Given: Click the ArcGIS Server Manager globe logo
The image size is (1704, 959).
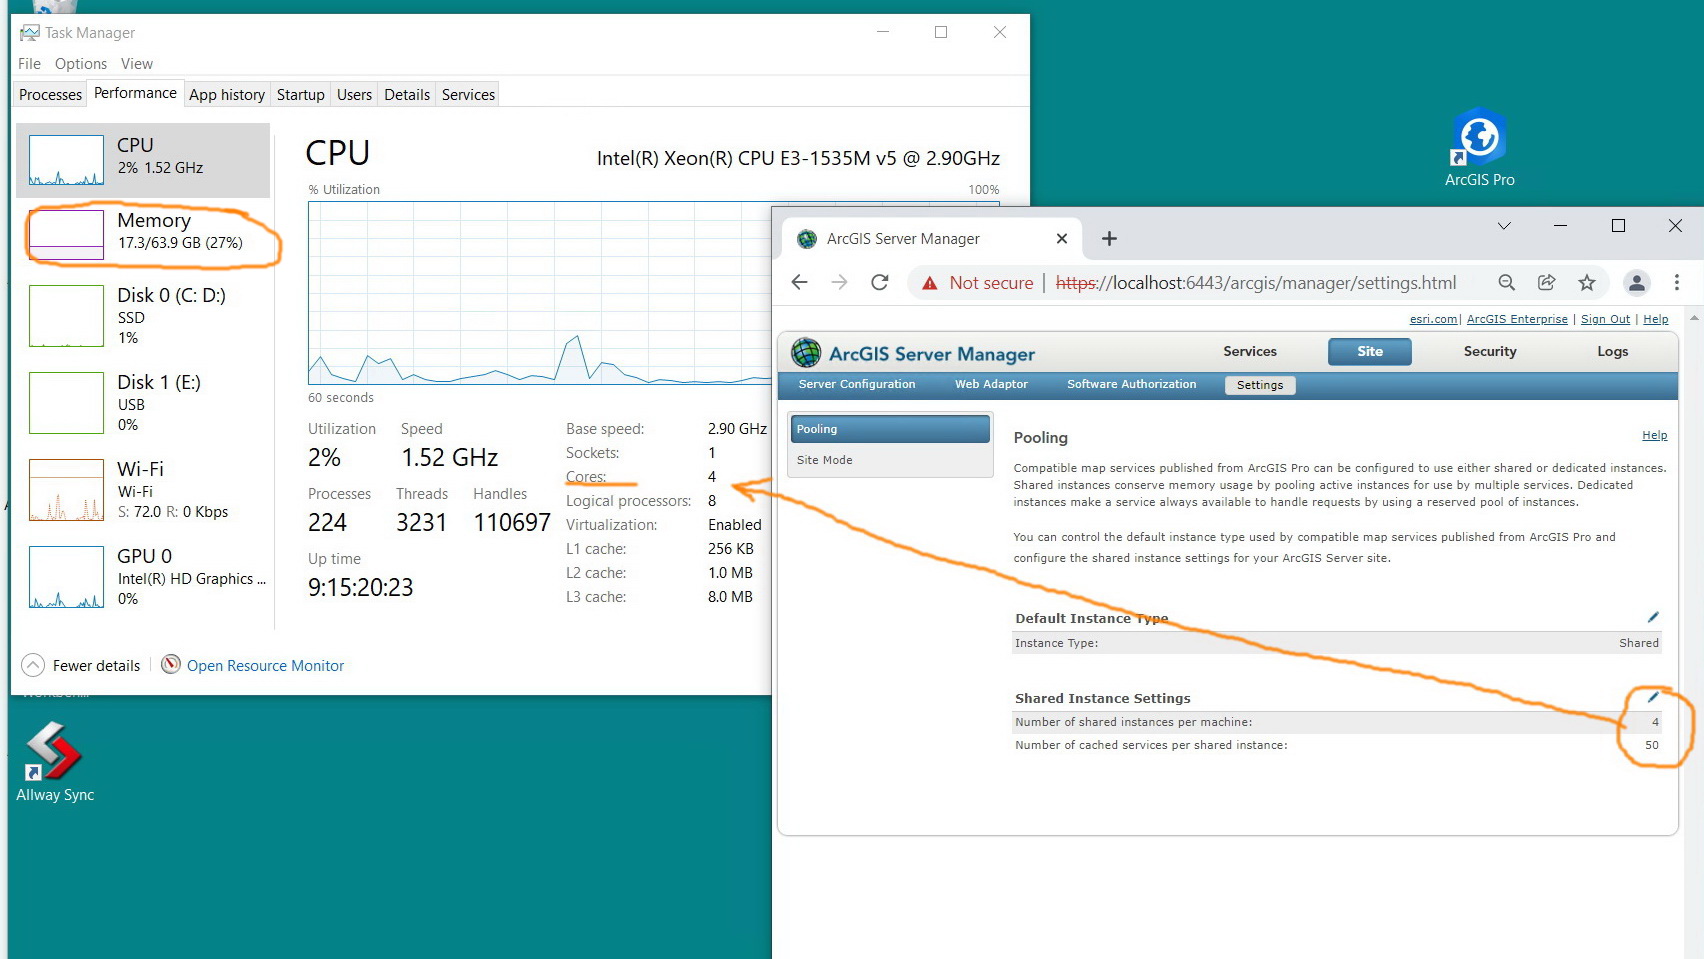Looking at the screenshot, I should (806, 353).
